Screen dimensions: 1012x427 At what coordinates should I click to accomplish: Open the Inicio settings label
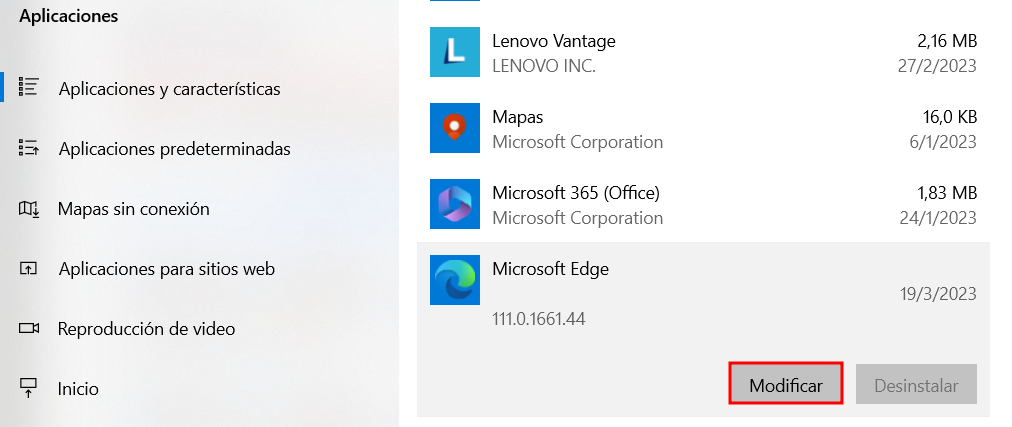(x=78, y=388)
